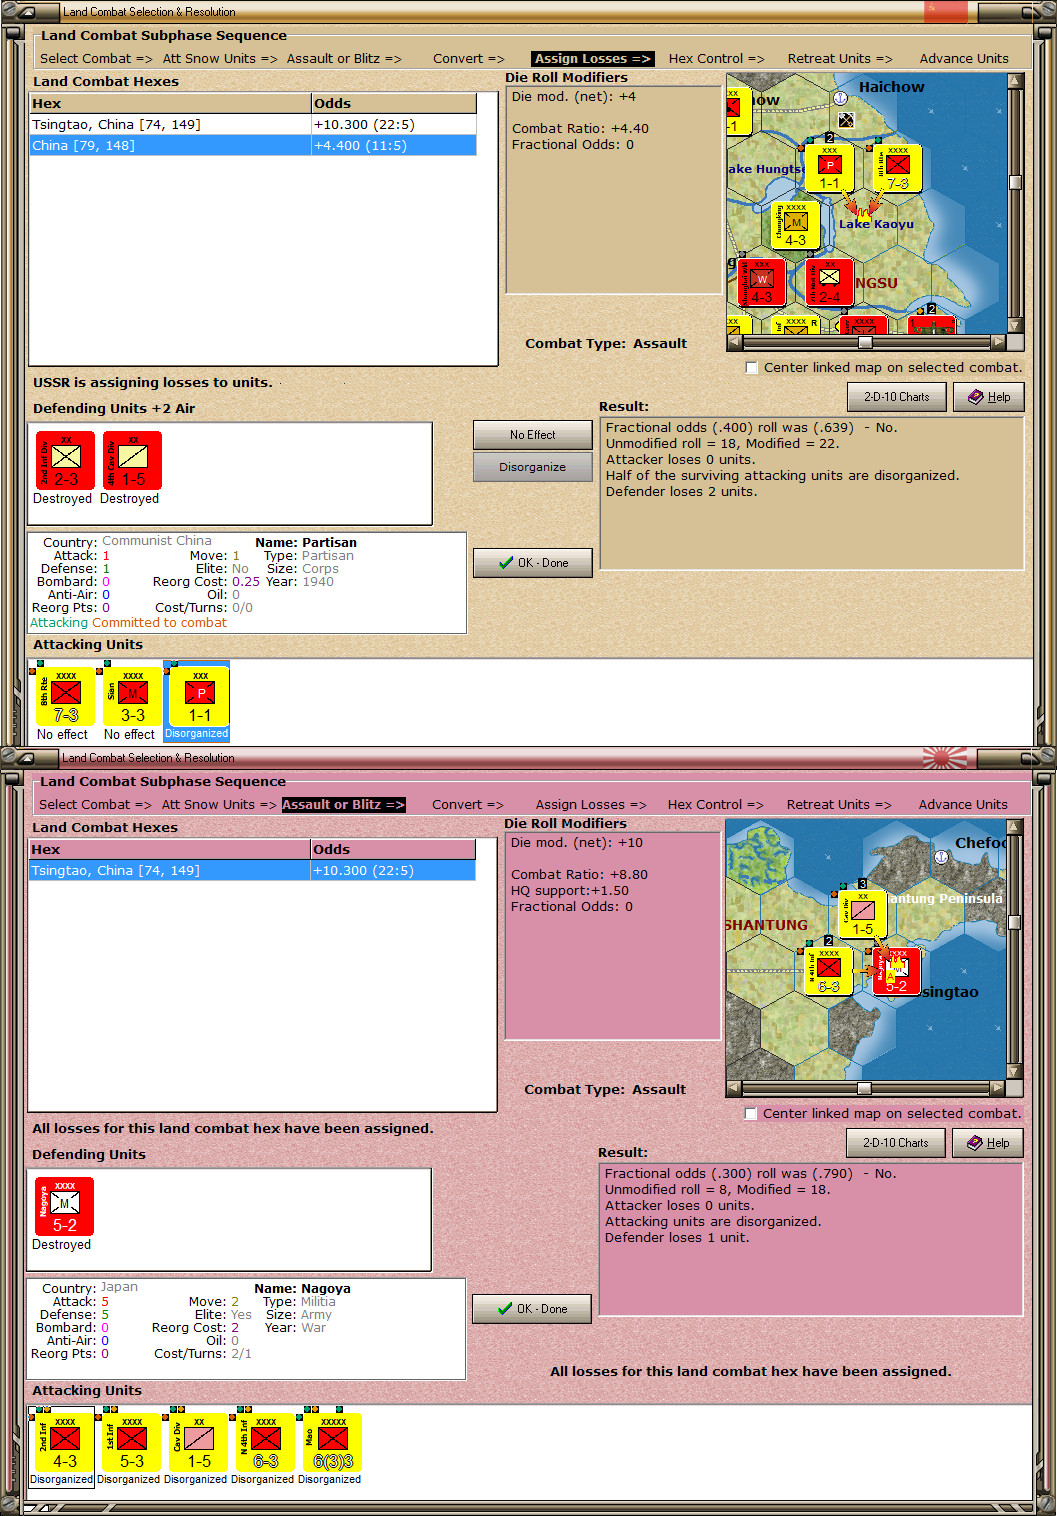This screenshot has height=1516, width=1057.
Task: Click the red 4-3 counter on upper map
Action: pos(762,282)
